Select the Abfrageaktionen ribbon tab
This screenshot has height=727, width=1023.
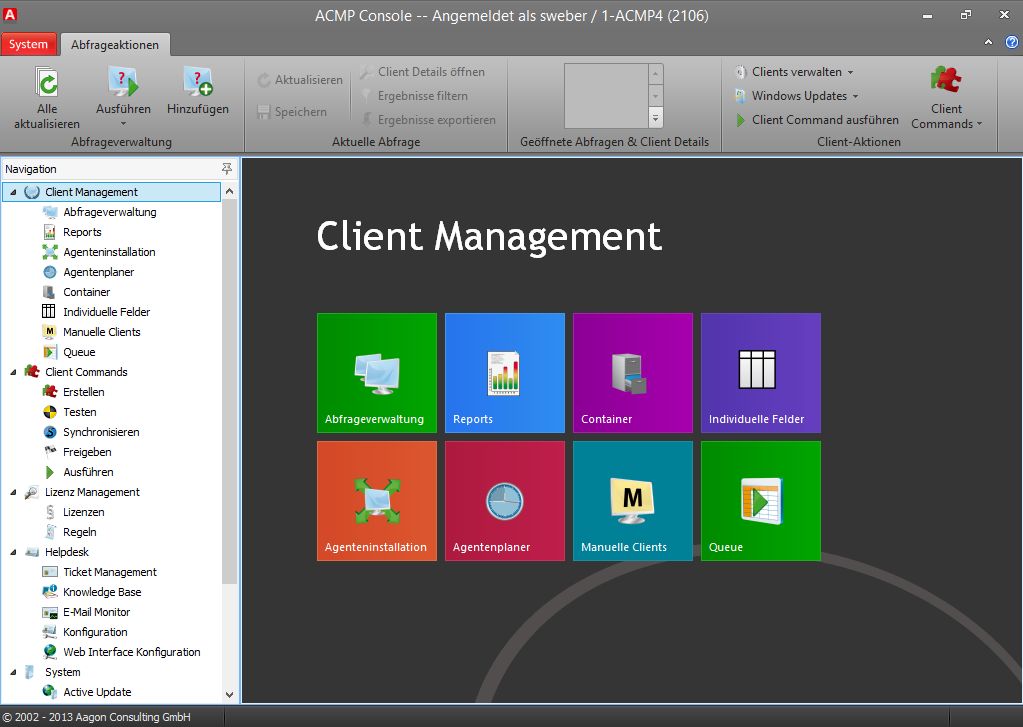115,44
